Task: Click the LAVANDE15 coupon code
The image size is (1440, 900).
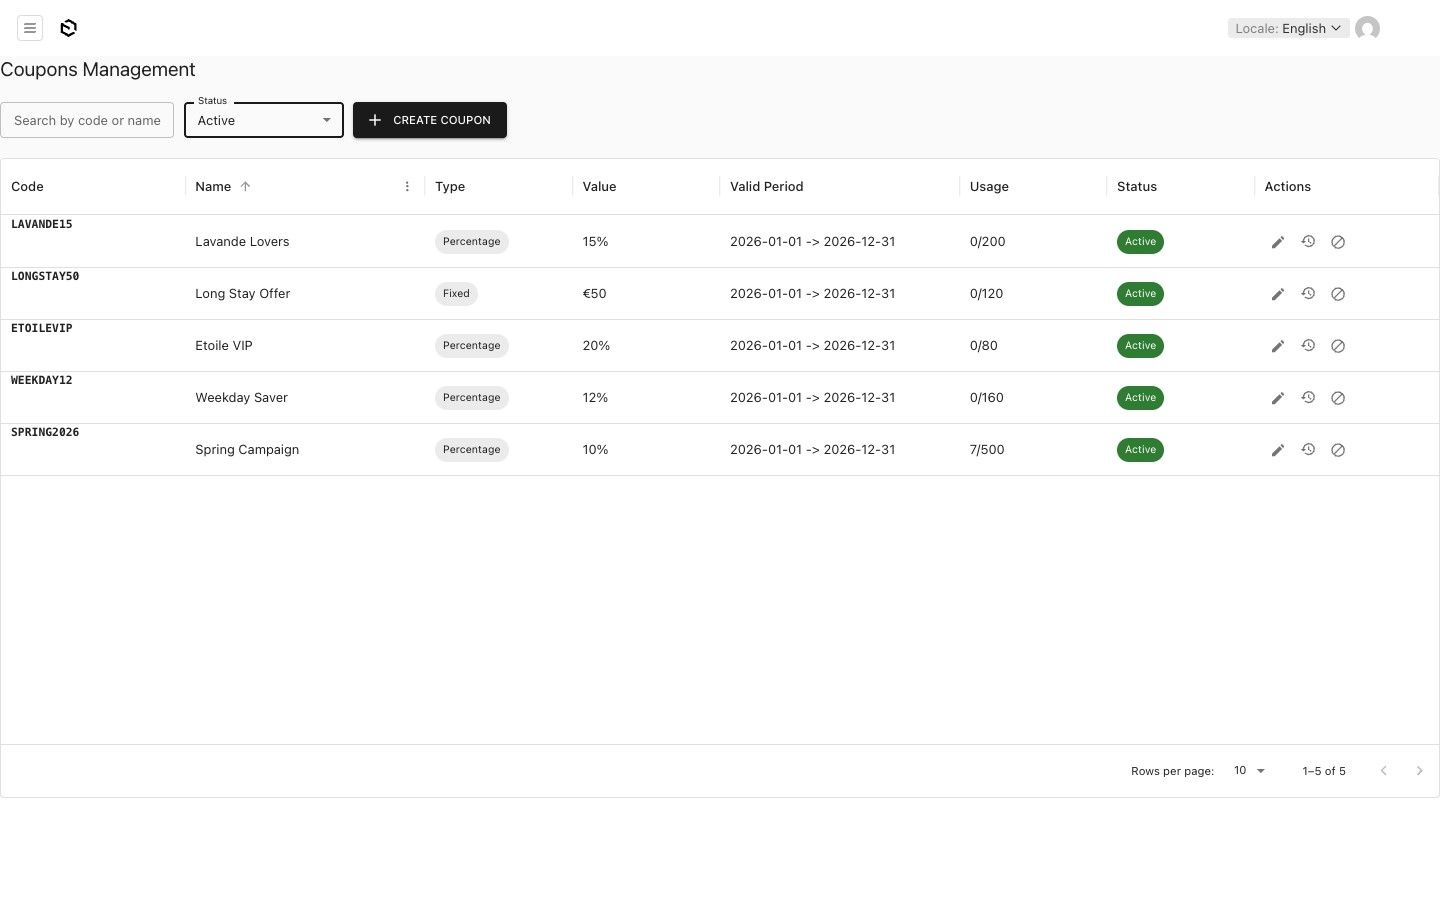Action: coord(42,224)
